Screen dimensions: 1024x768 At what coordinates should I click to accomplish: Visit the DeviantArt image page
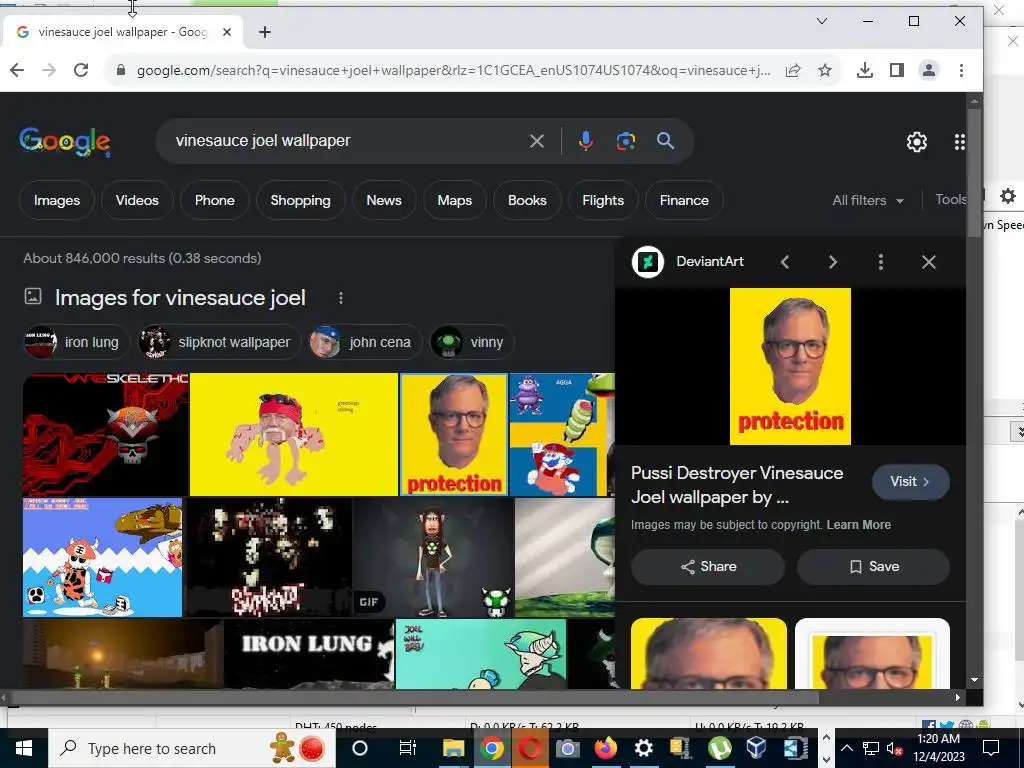910,481
